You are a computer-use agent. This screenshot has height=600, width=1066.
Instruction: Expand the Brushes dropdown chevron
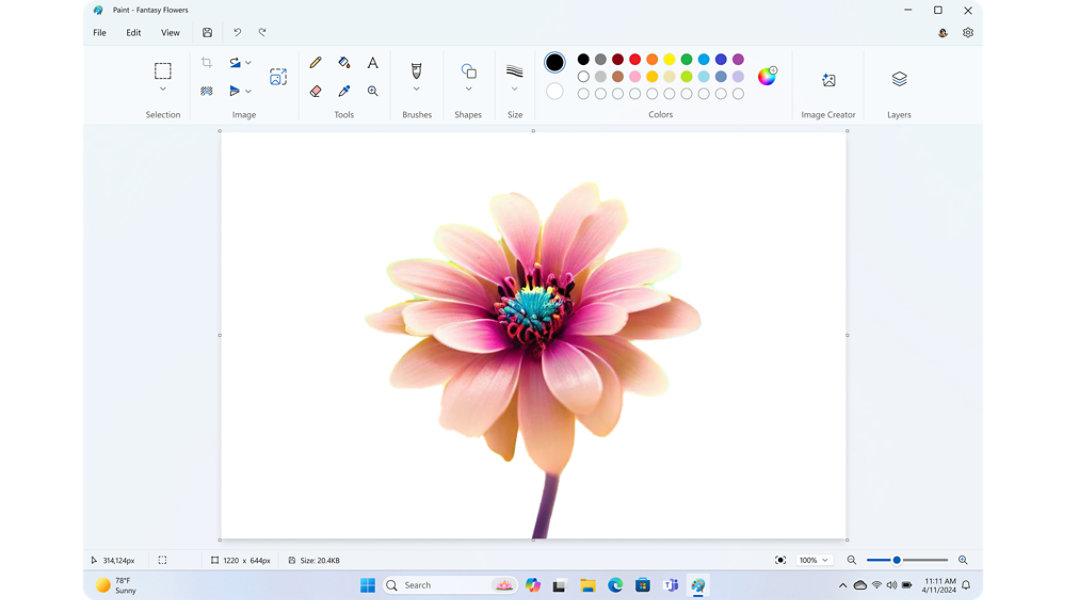pos(416,89)
